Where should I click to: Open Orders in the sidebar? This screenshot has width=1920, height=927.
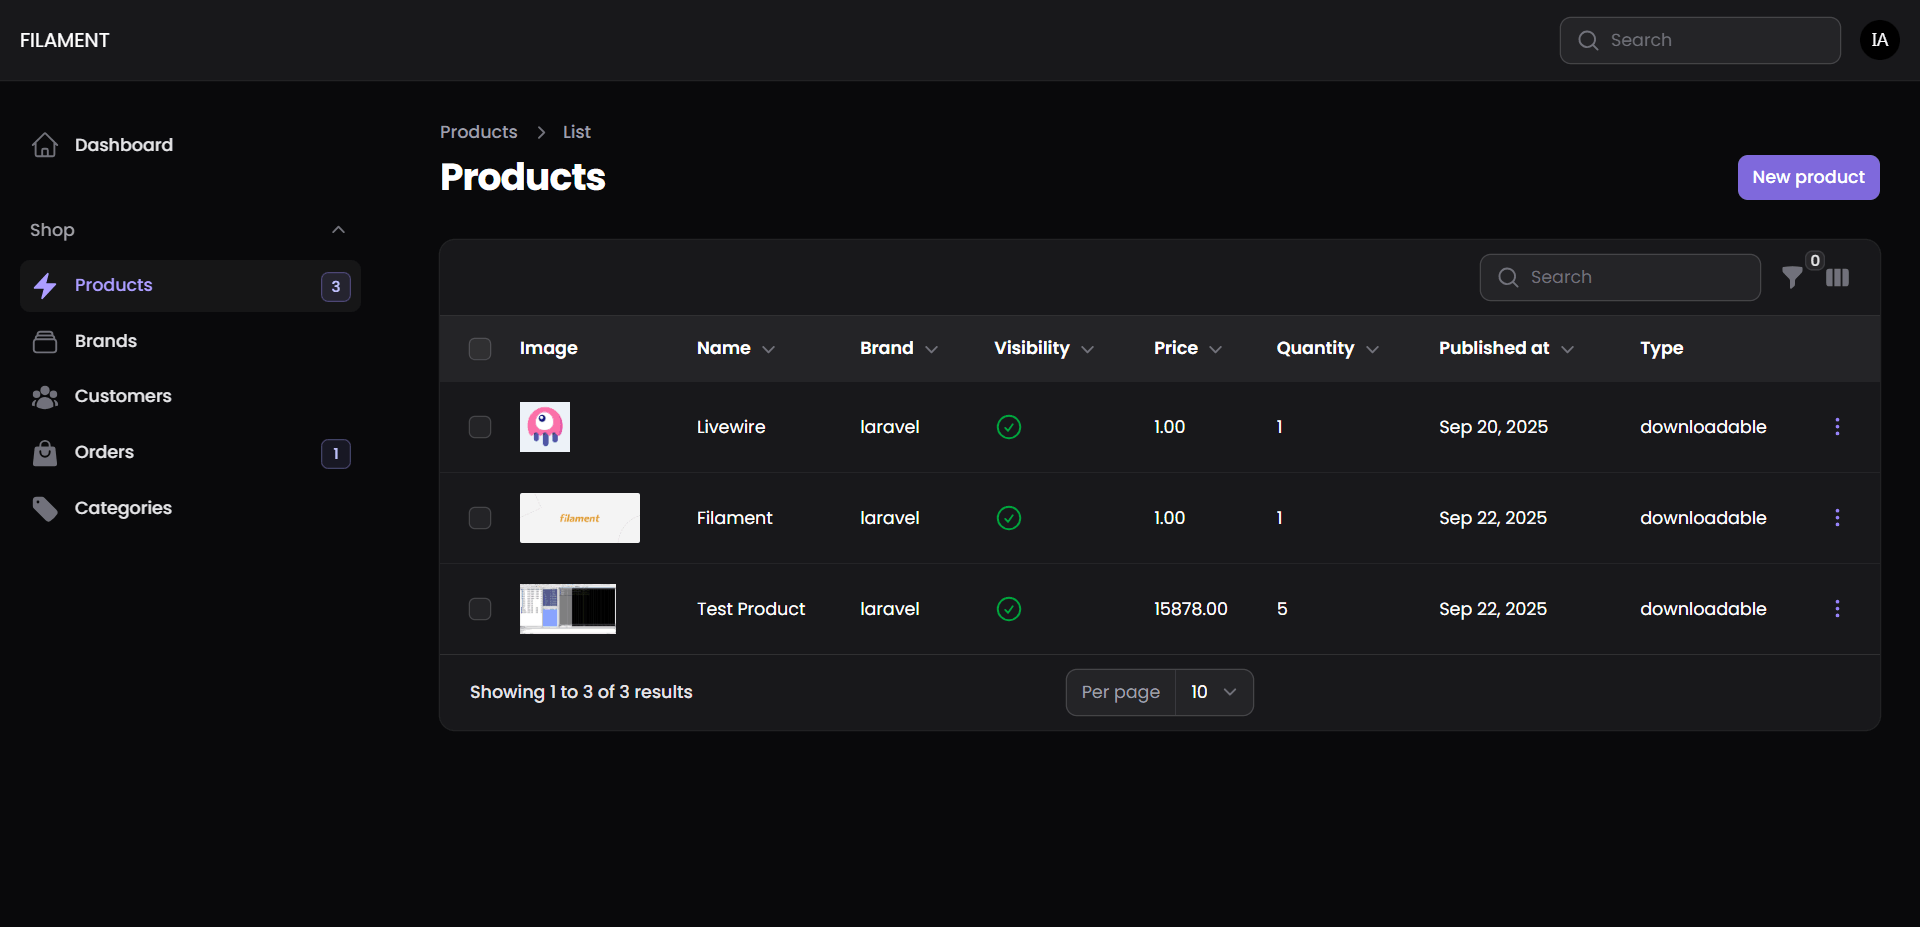190,453
